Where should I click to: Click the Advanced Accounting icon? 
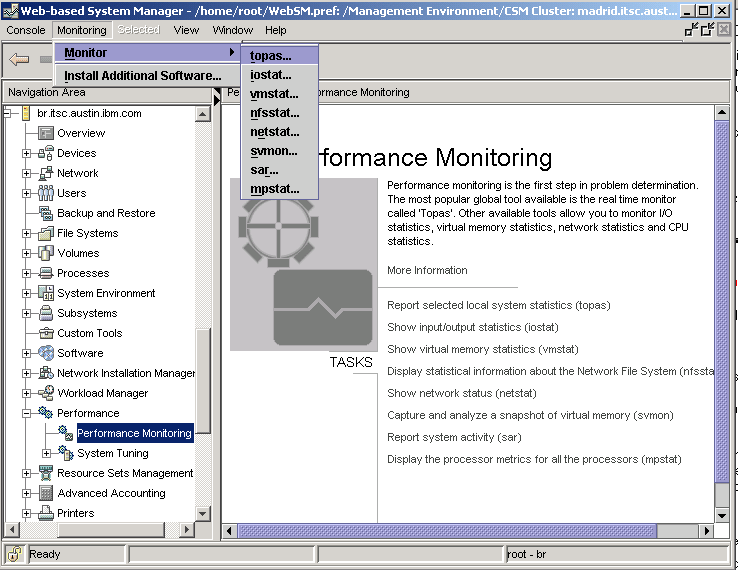(46, 493)
